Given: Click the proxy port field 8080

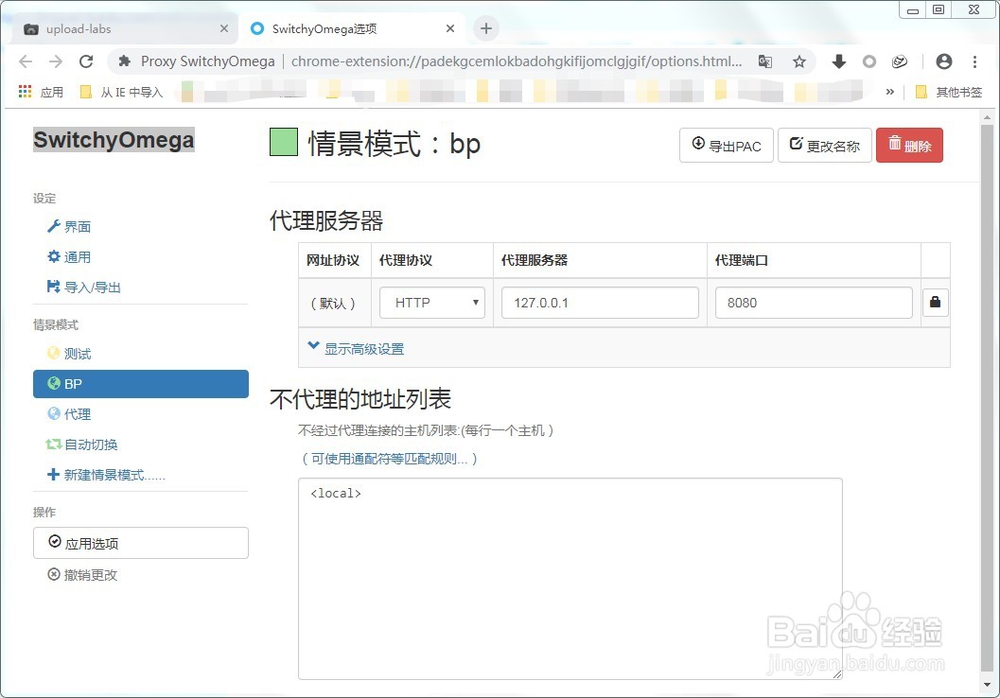Looking at the screenshot, I should coord(814,302).
